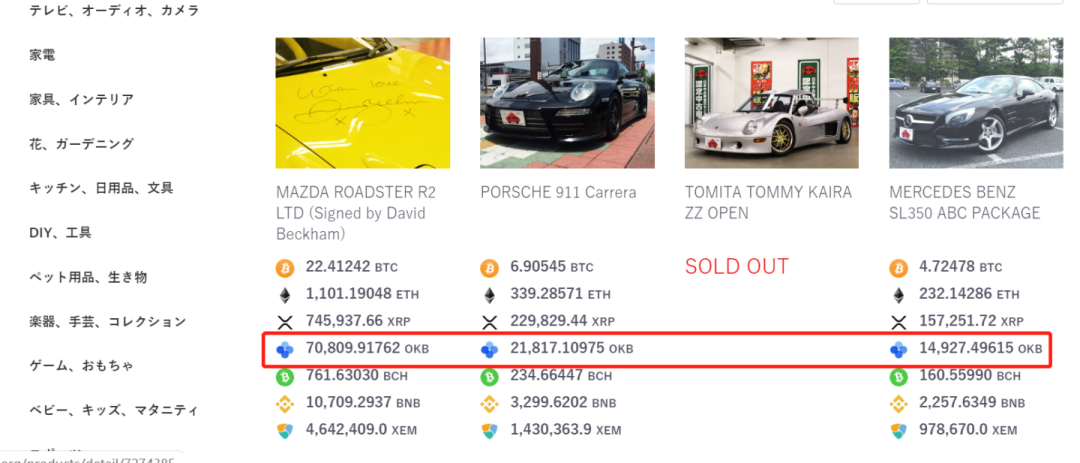Screen dimensions: 1080x463
Task: Open the silver TOMITA TOMMY KAIRA photo
Action: pos(771,103)
